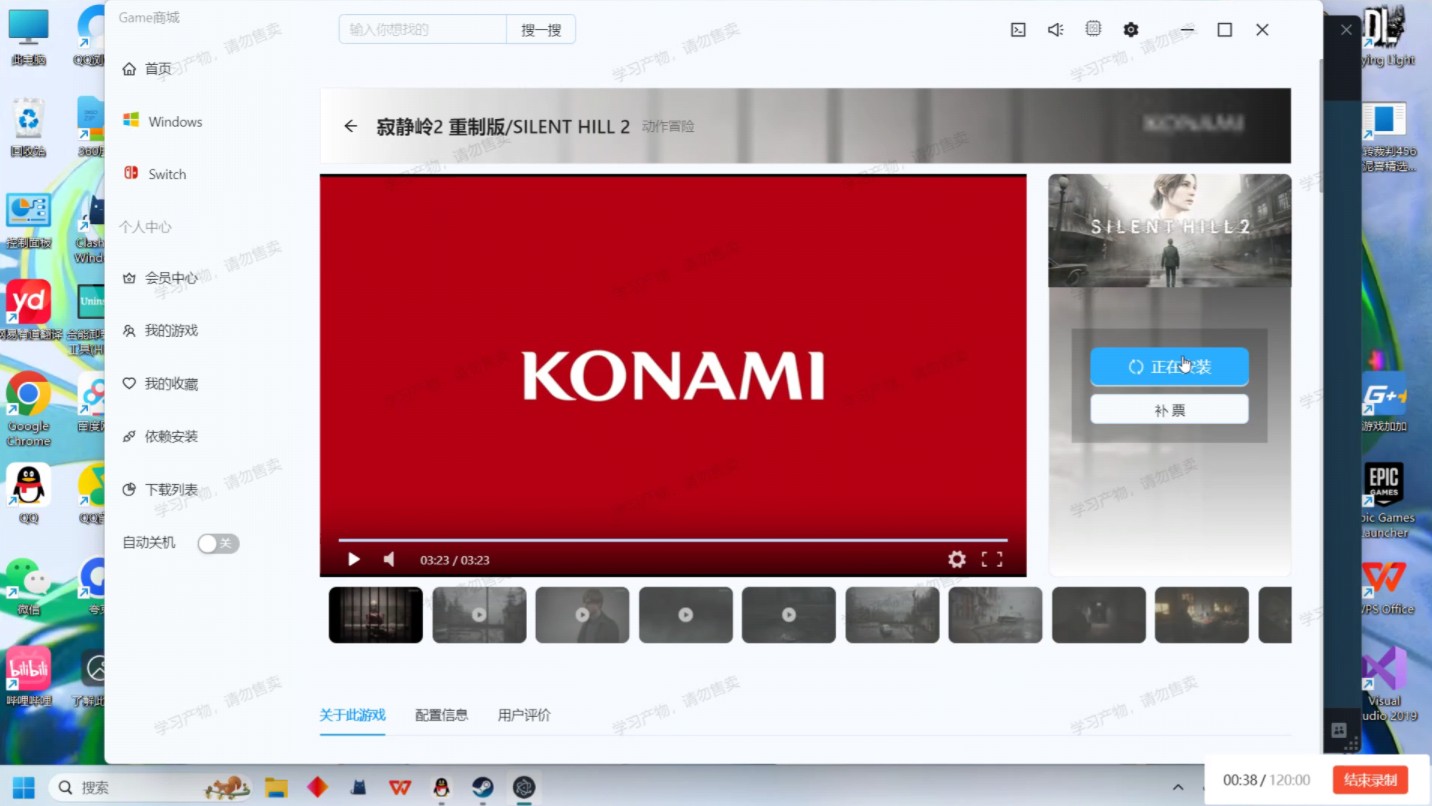Open 控制面板 desktop shortcut

[28, 222]
